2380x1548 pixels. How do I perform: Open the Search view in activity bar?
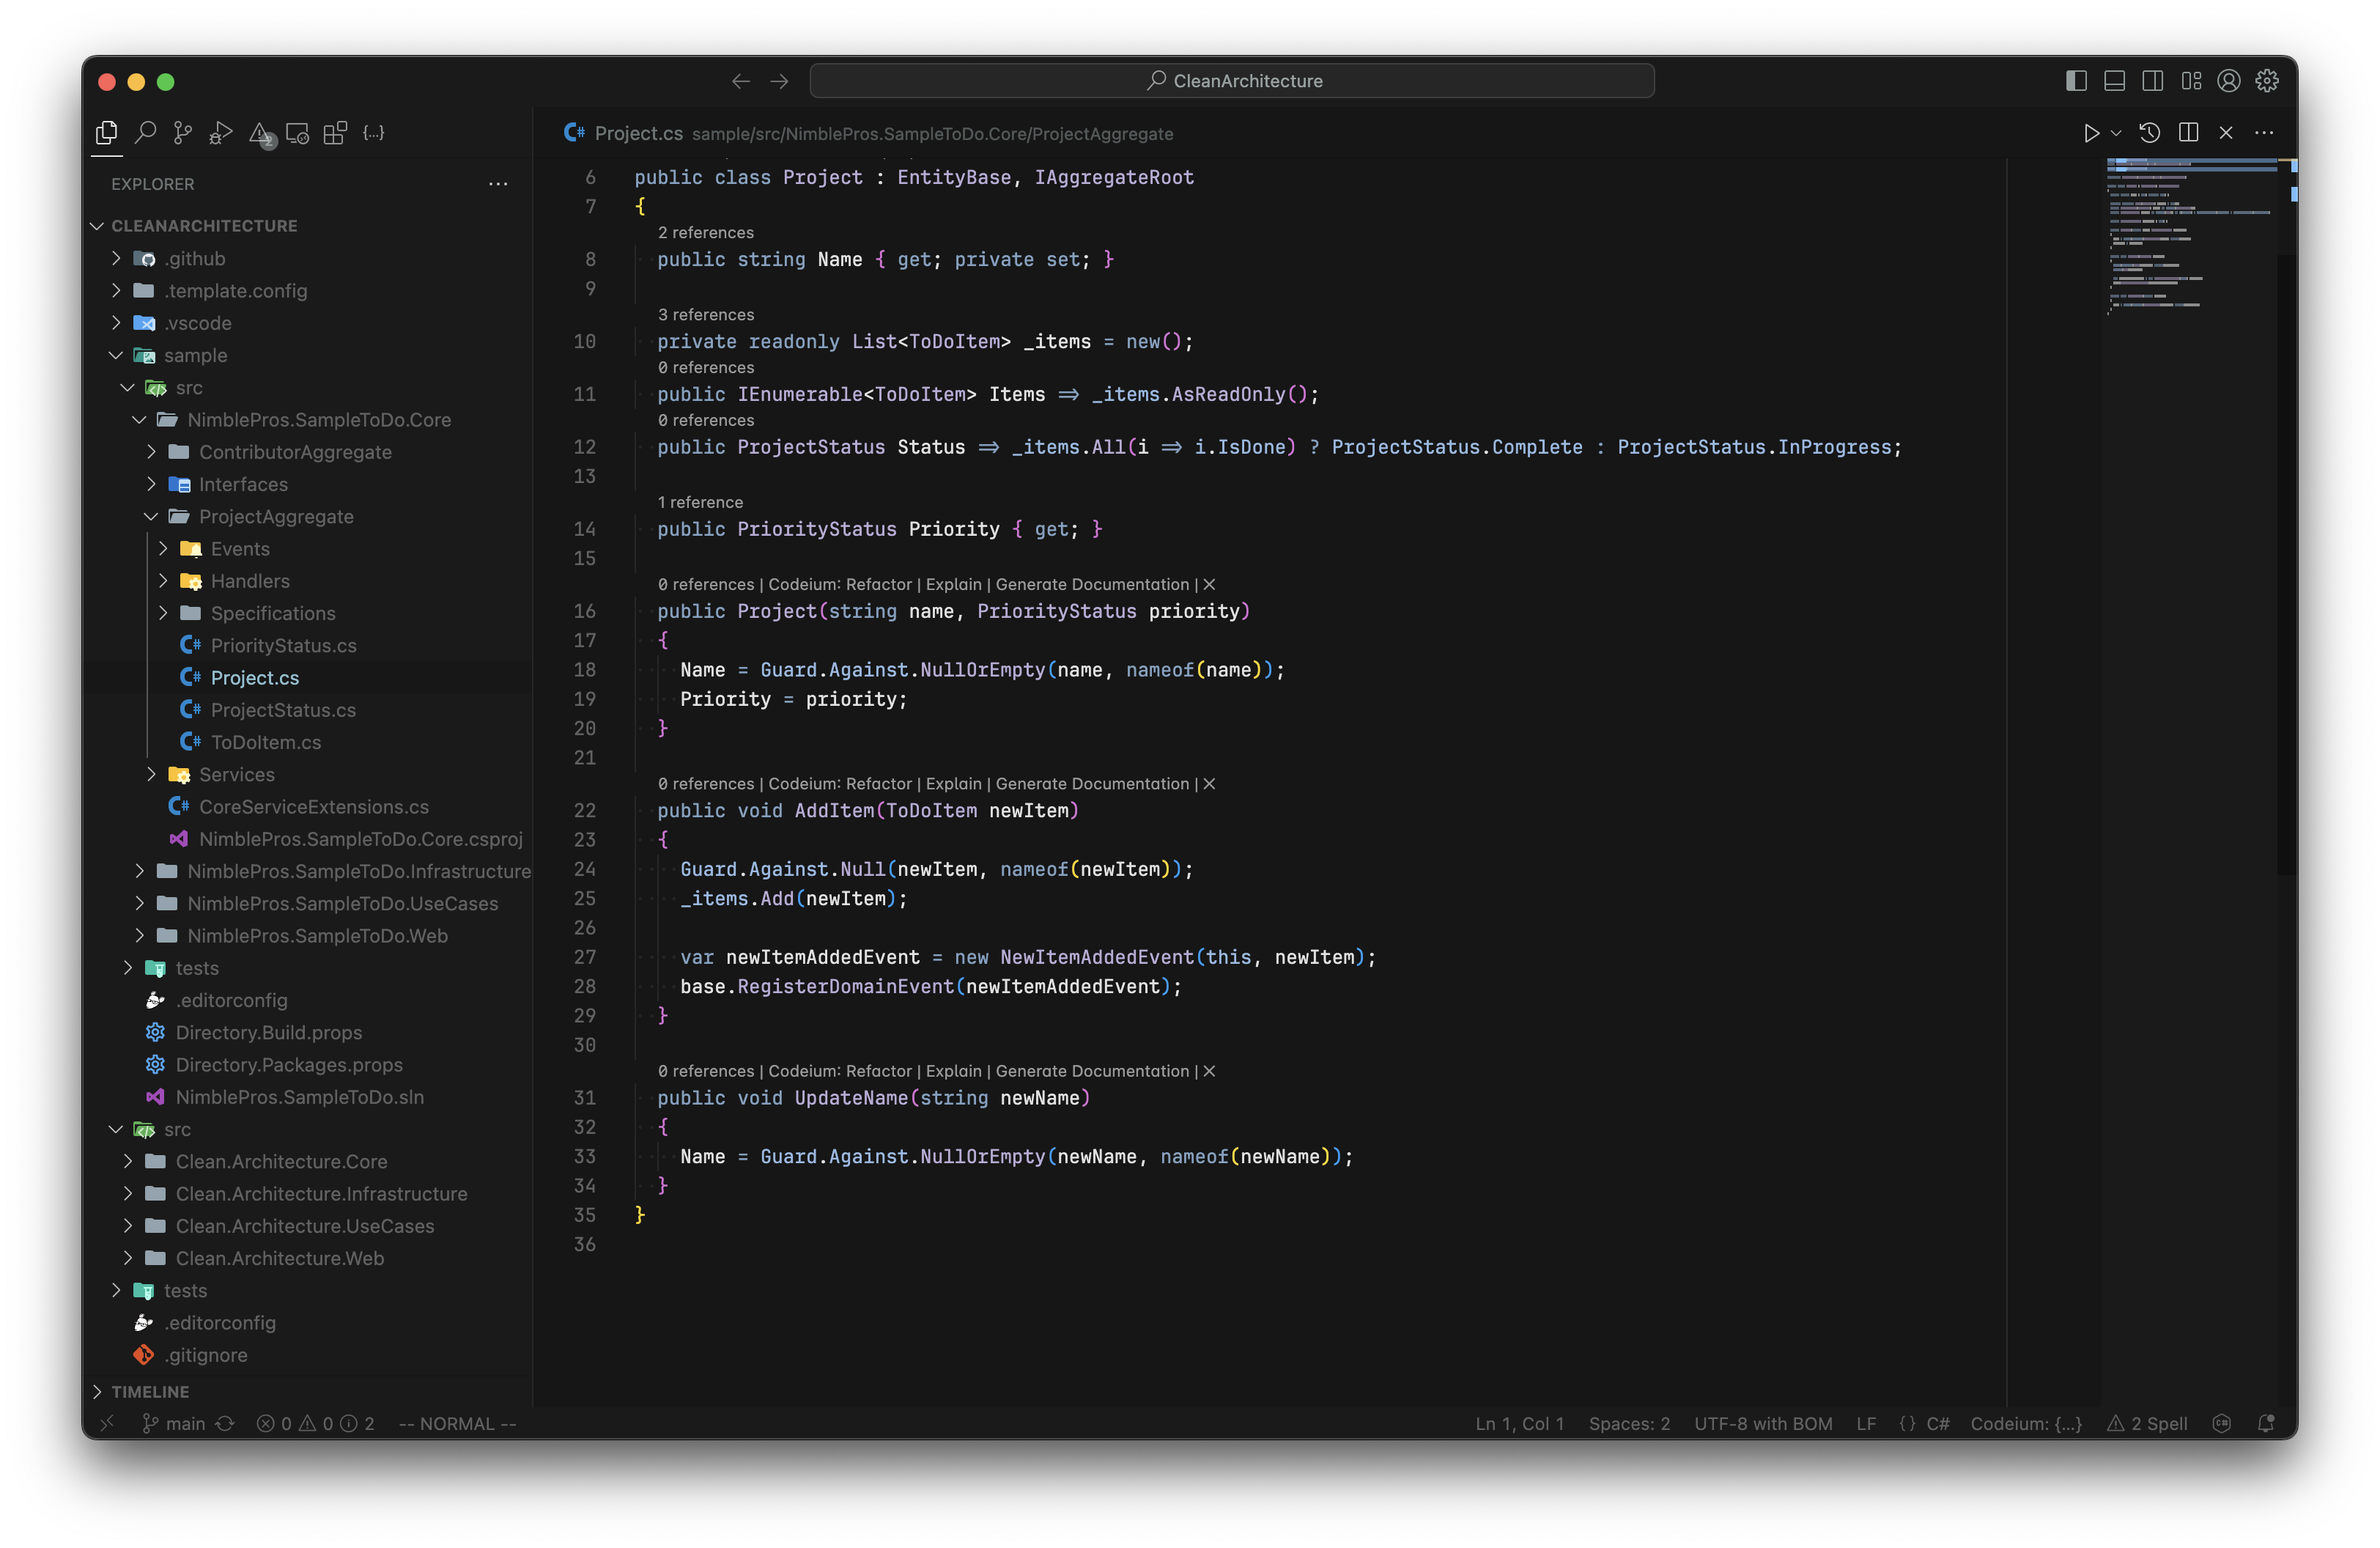click(145, 132)
